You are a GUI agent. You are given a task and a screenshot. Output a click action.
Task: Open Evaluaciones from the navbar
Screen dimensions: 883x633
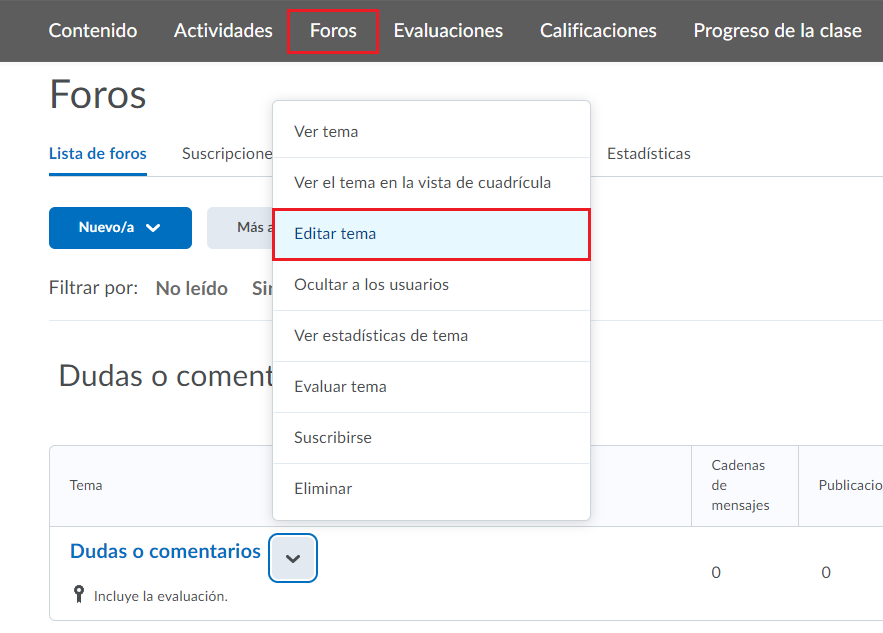tap(448, 30)
